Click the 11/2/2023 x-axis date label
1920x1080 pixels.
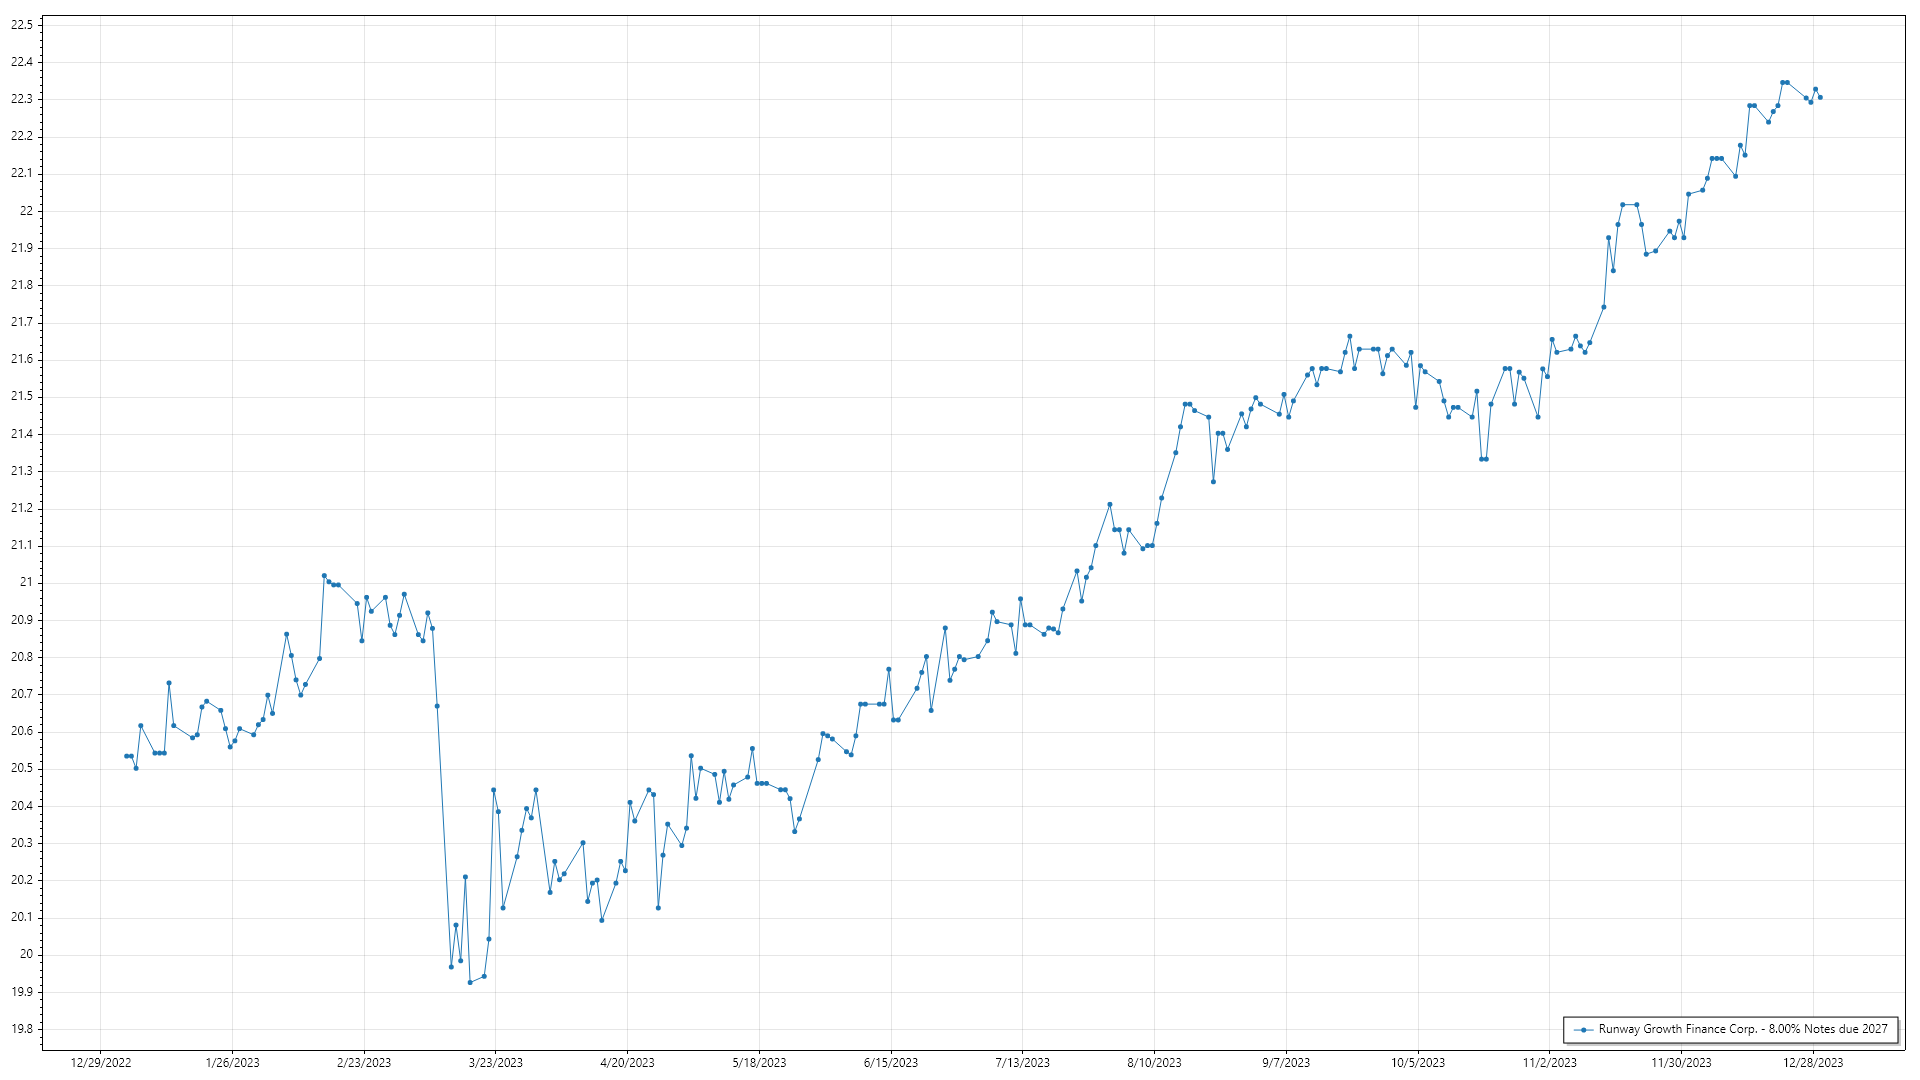pyautogui.click(x=1549, y=1063)
